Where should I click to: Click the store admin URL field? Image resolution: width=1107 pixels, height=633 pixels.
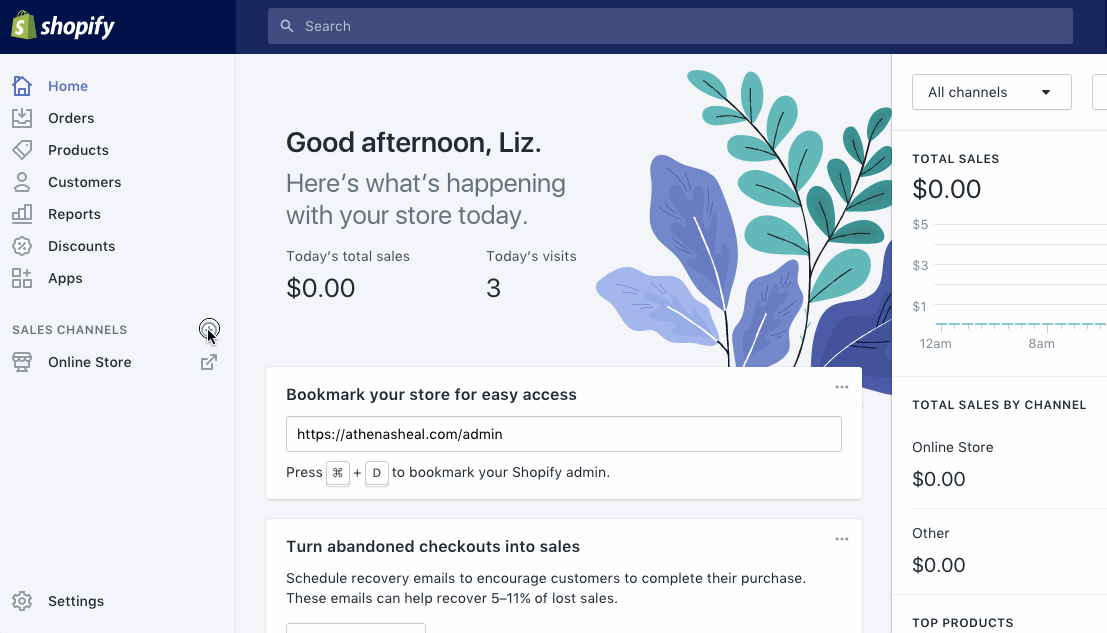563,434
